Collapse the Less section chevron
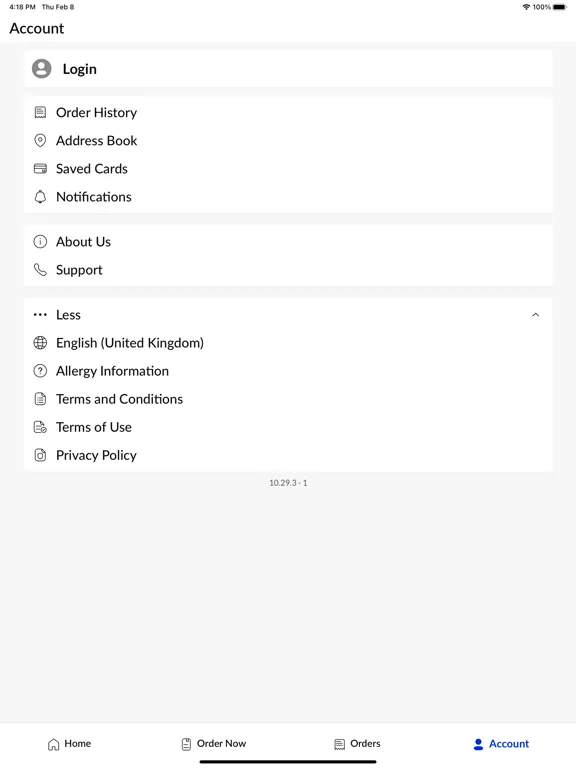576x768 pixels. pyautogui.click(x=535, y=315)
